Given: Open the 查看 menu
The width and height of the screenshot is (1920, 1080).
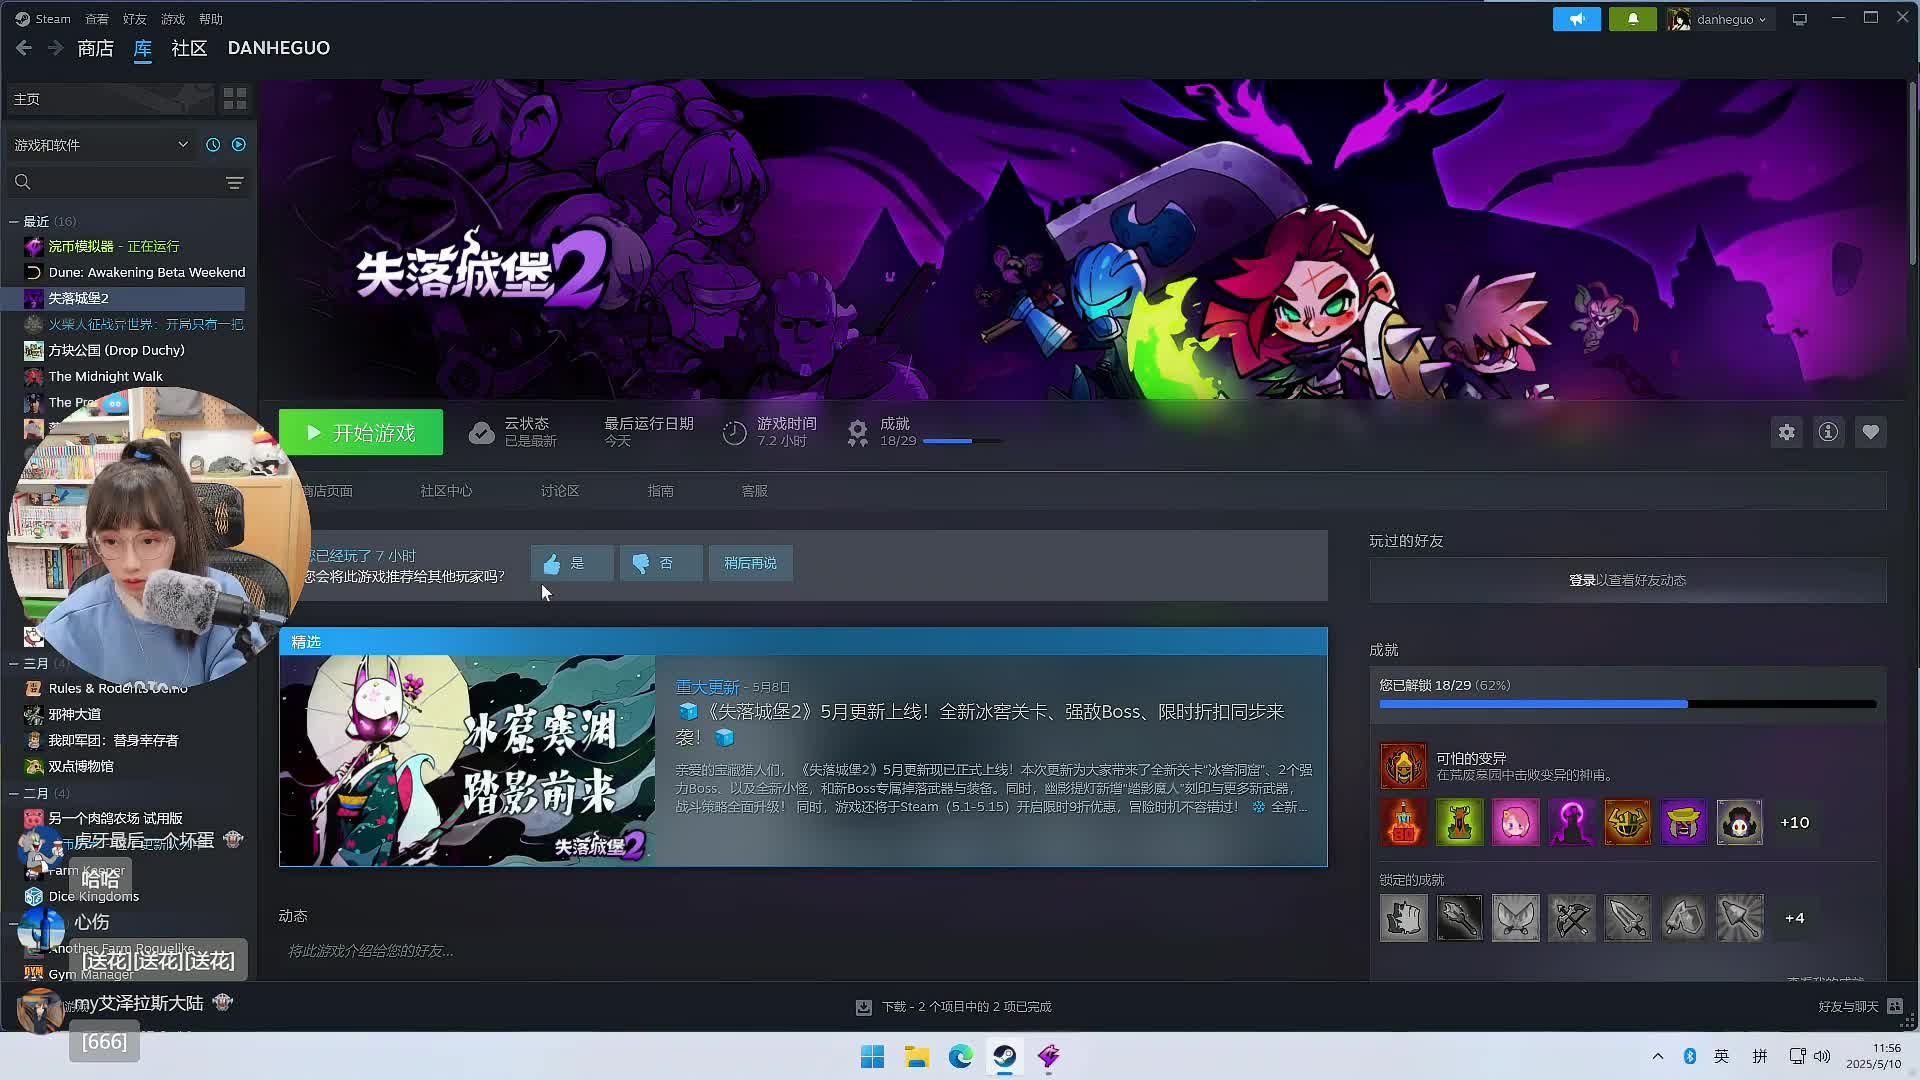Looking at the screenshot, I should pyautogui.click(x=97, y=19).
